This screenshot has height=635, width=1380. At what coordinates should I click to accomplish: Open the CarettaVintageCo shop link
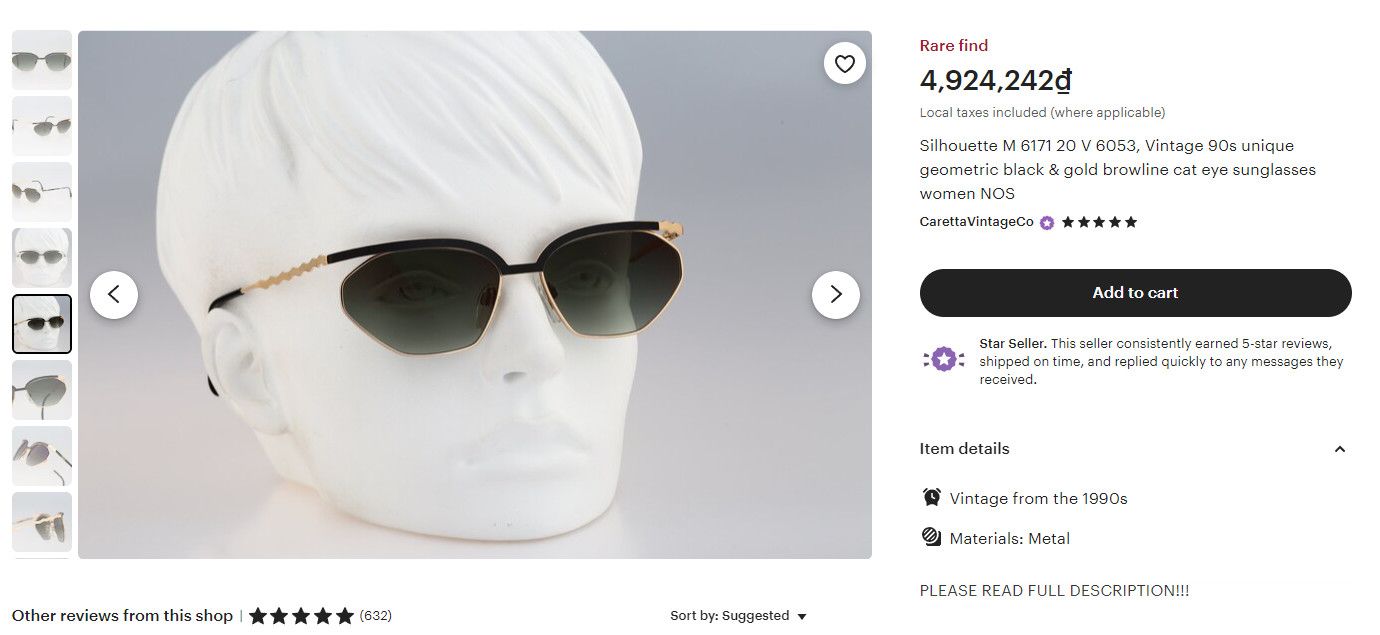click(976, 222)
